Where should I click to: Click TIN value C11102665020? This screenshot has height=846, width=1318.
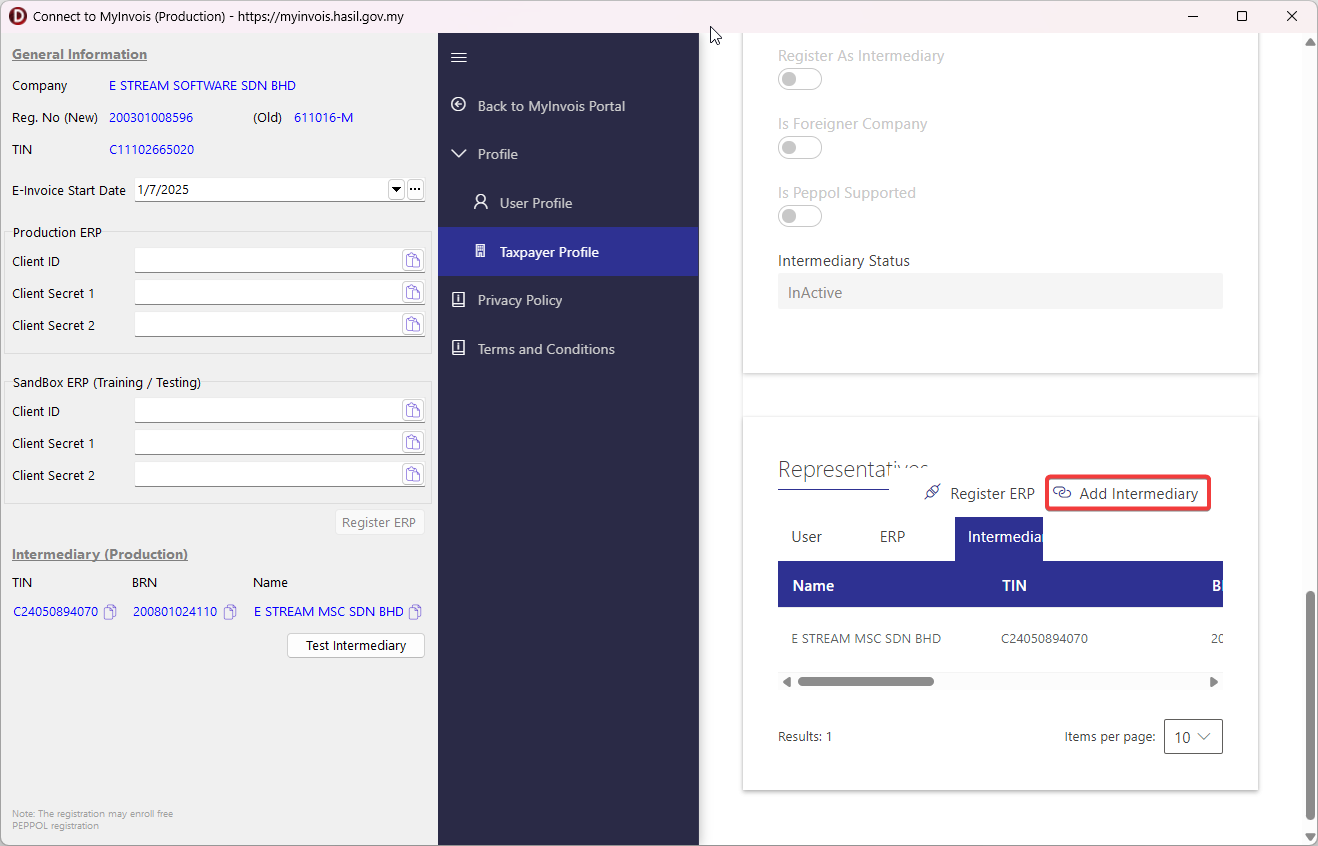coord(151,150)
